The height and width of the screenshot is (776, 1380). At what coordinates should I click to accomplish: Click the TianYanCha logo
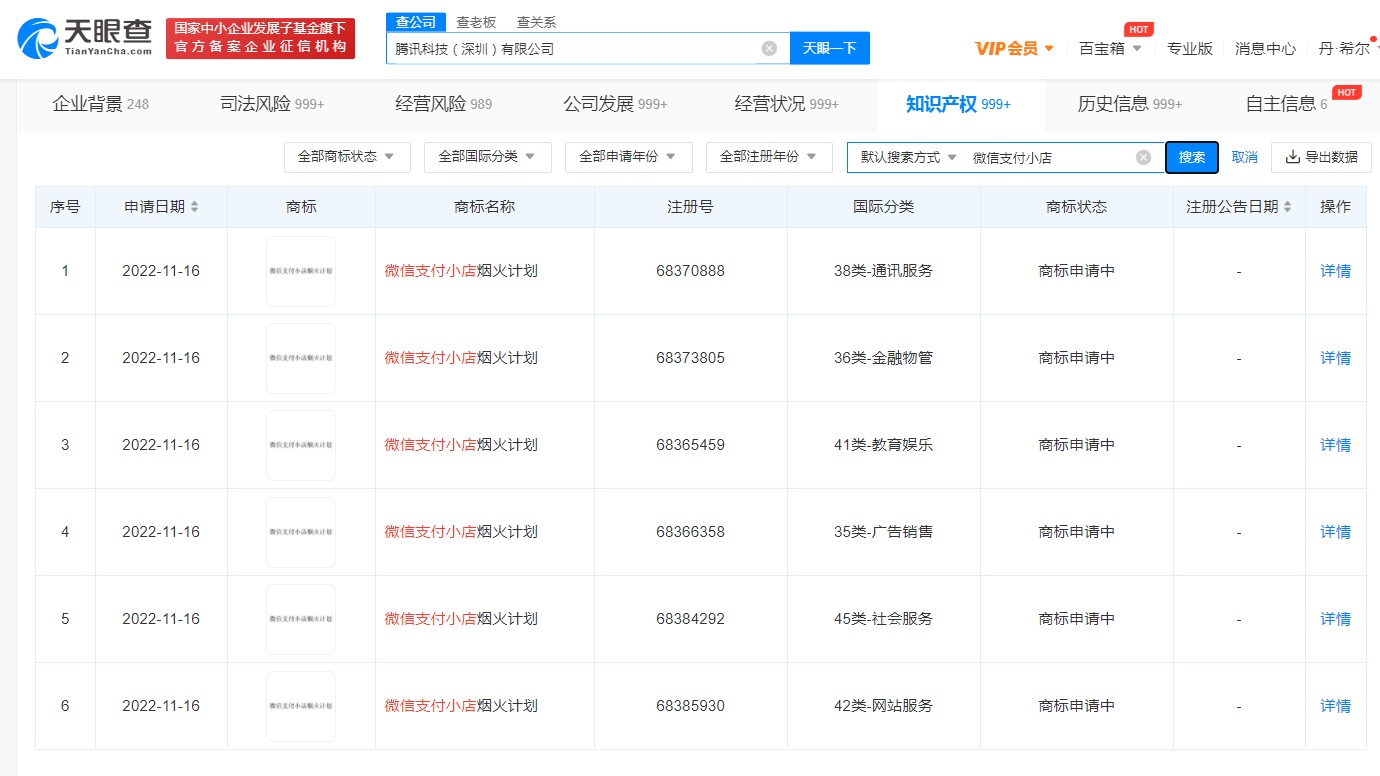click(x=85, y=38)
